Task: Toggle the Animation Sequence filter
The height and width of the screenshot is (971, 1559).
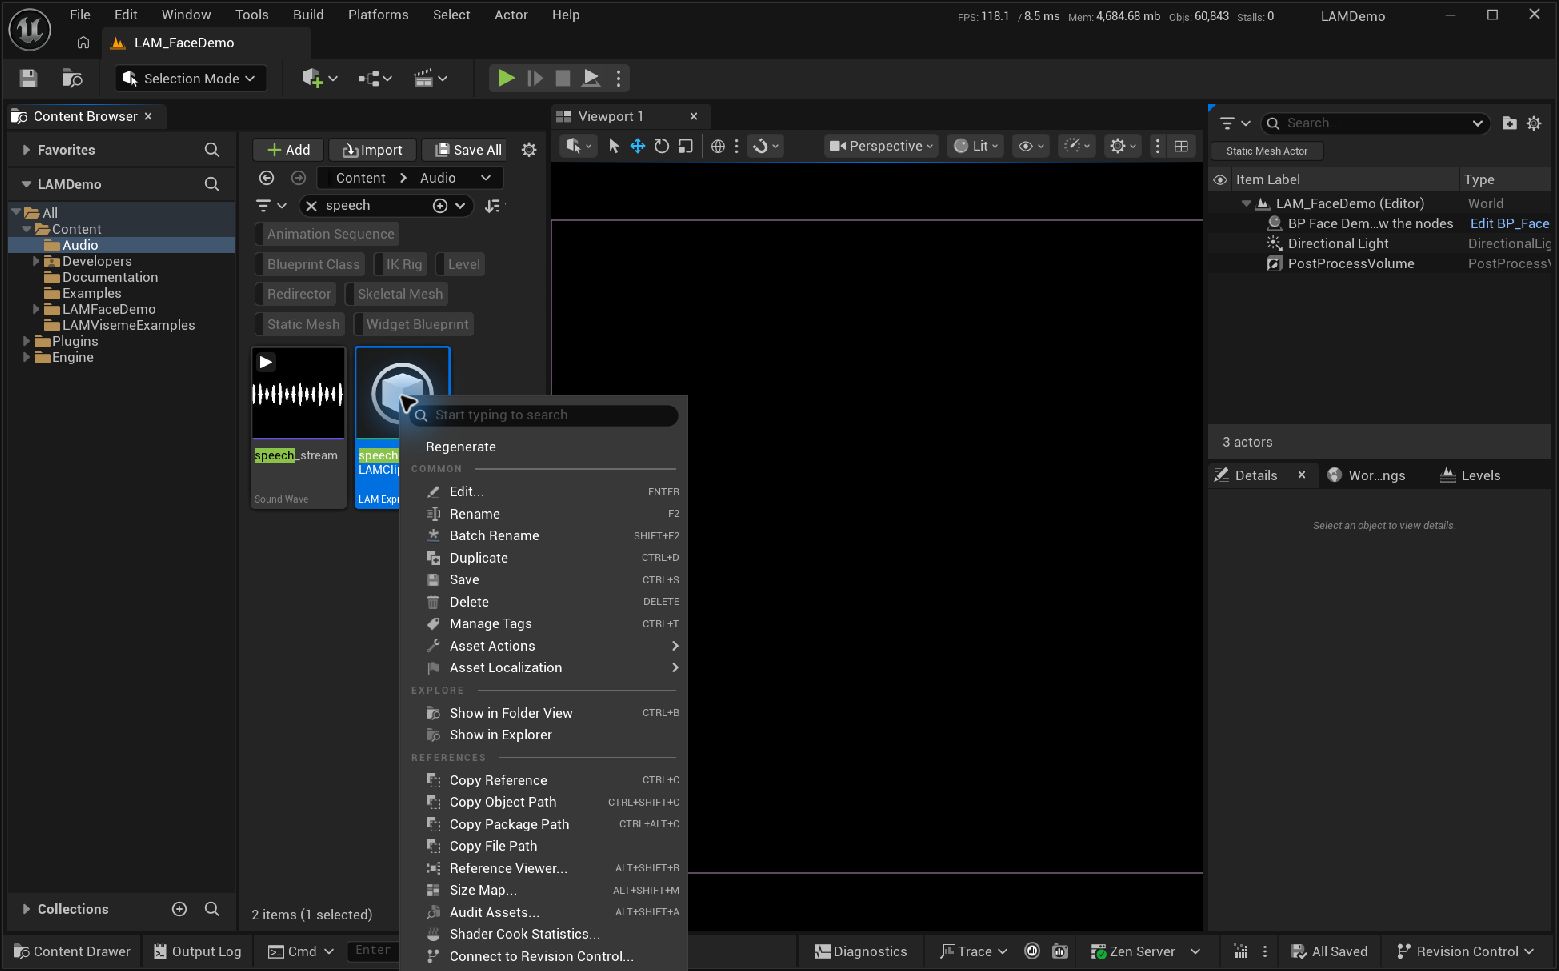Action: pyautogui.click(x=326, y=234)
